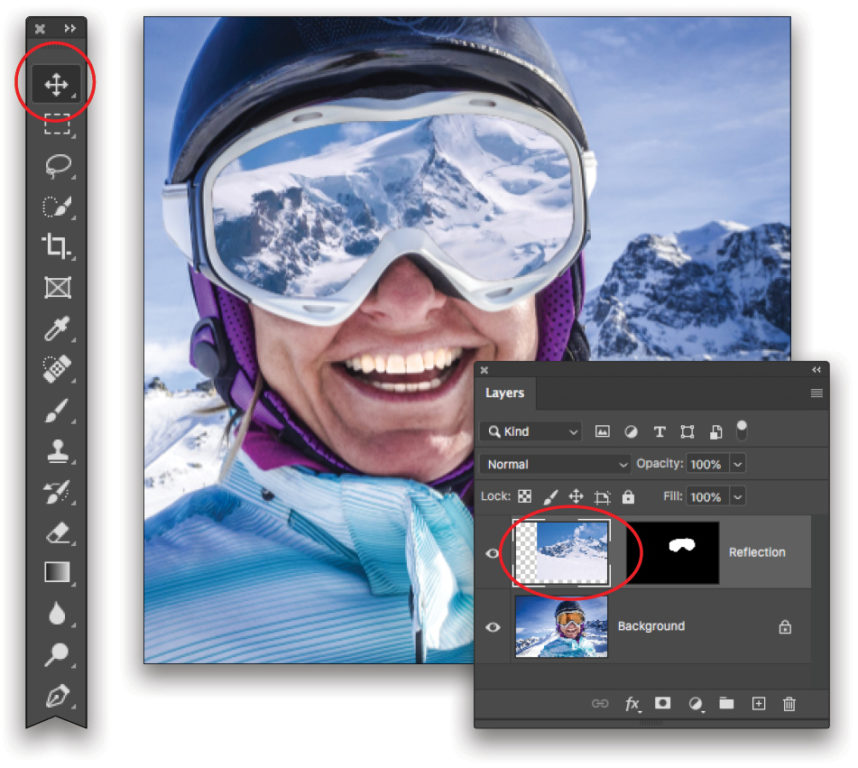Delete the selected layer

click(x=789, y=703)
